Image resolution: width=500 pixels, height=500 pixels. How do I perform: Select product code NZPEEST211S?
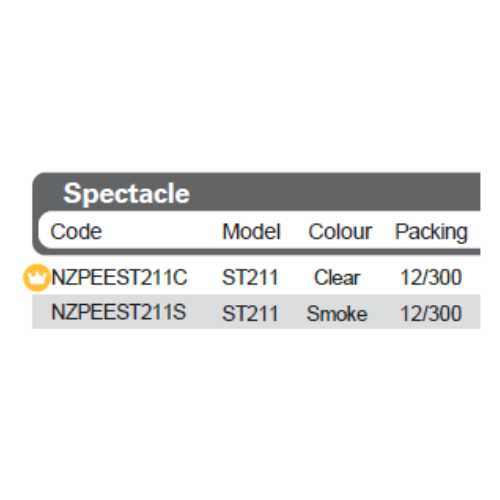tap(119, 312)
